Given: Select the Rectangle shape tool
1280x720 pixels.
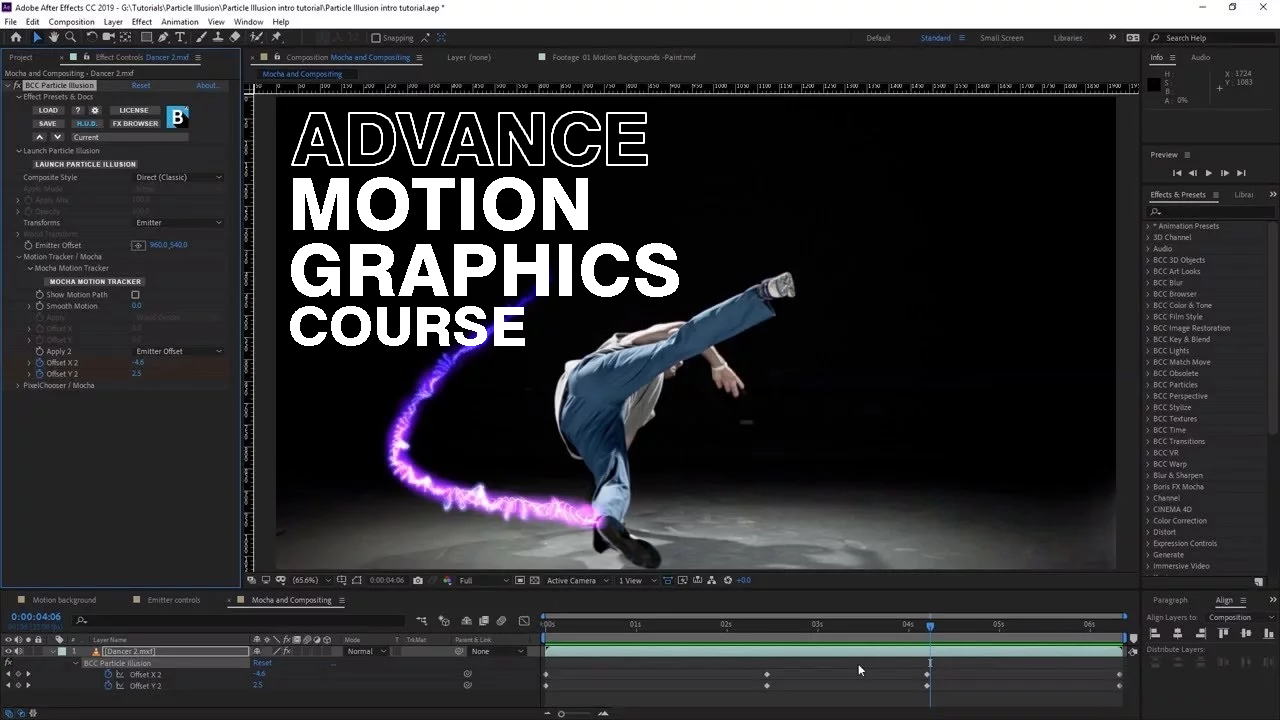Looking at the screenshot, I should 146,37.
